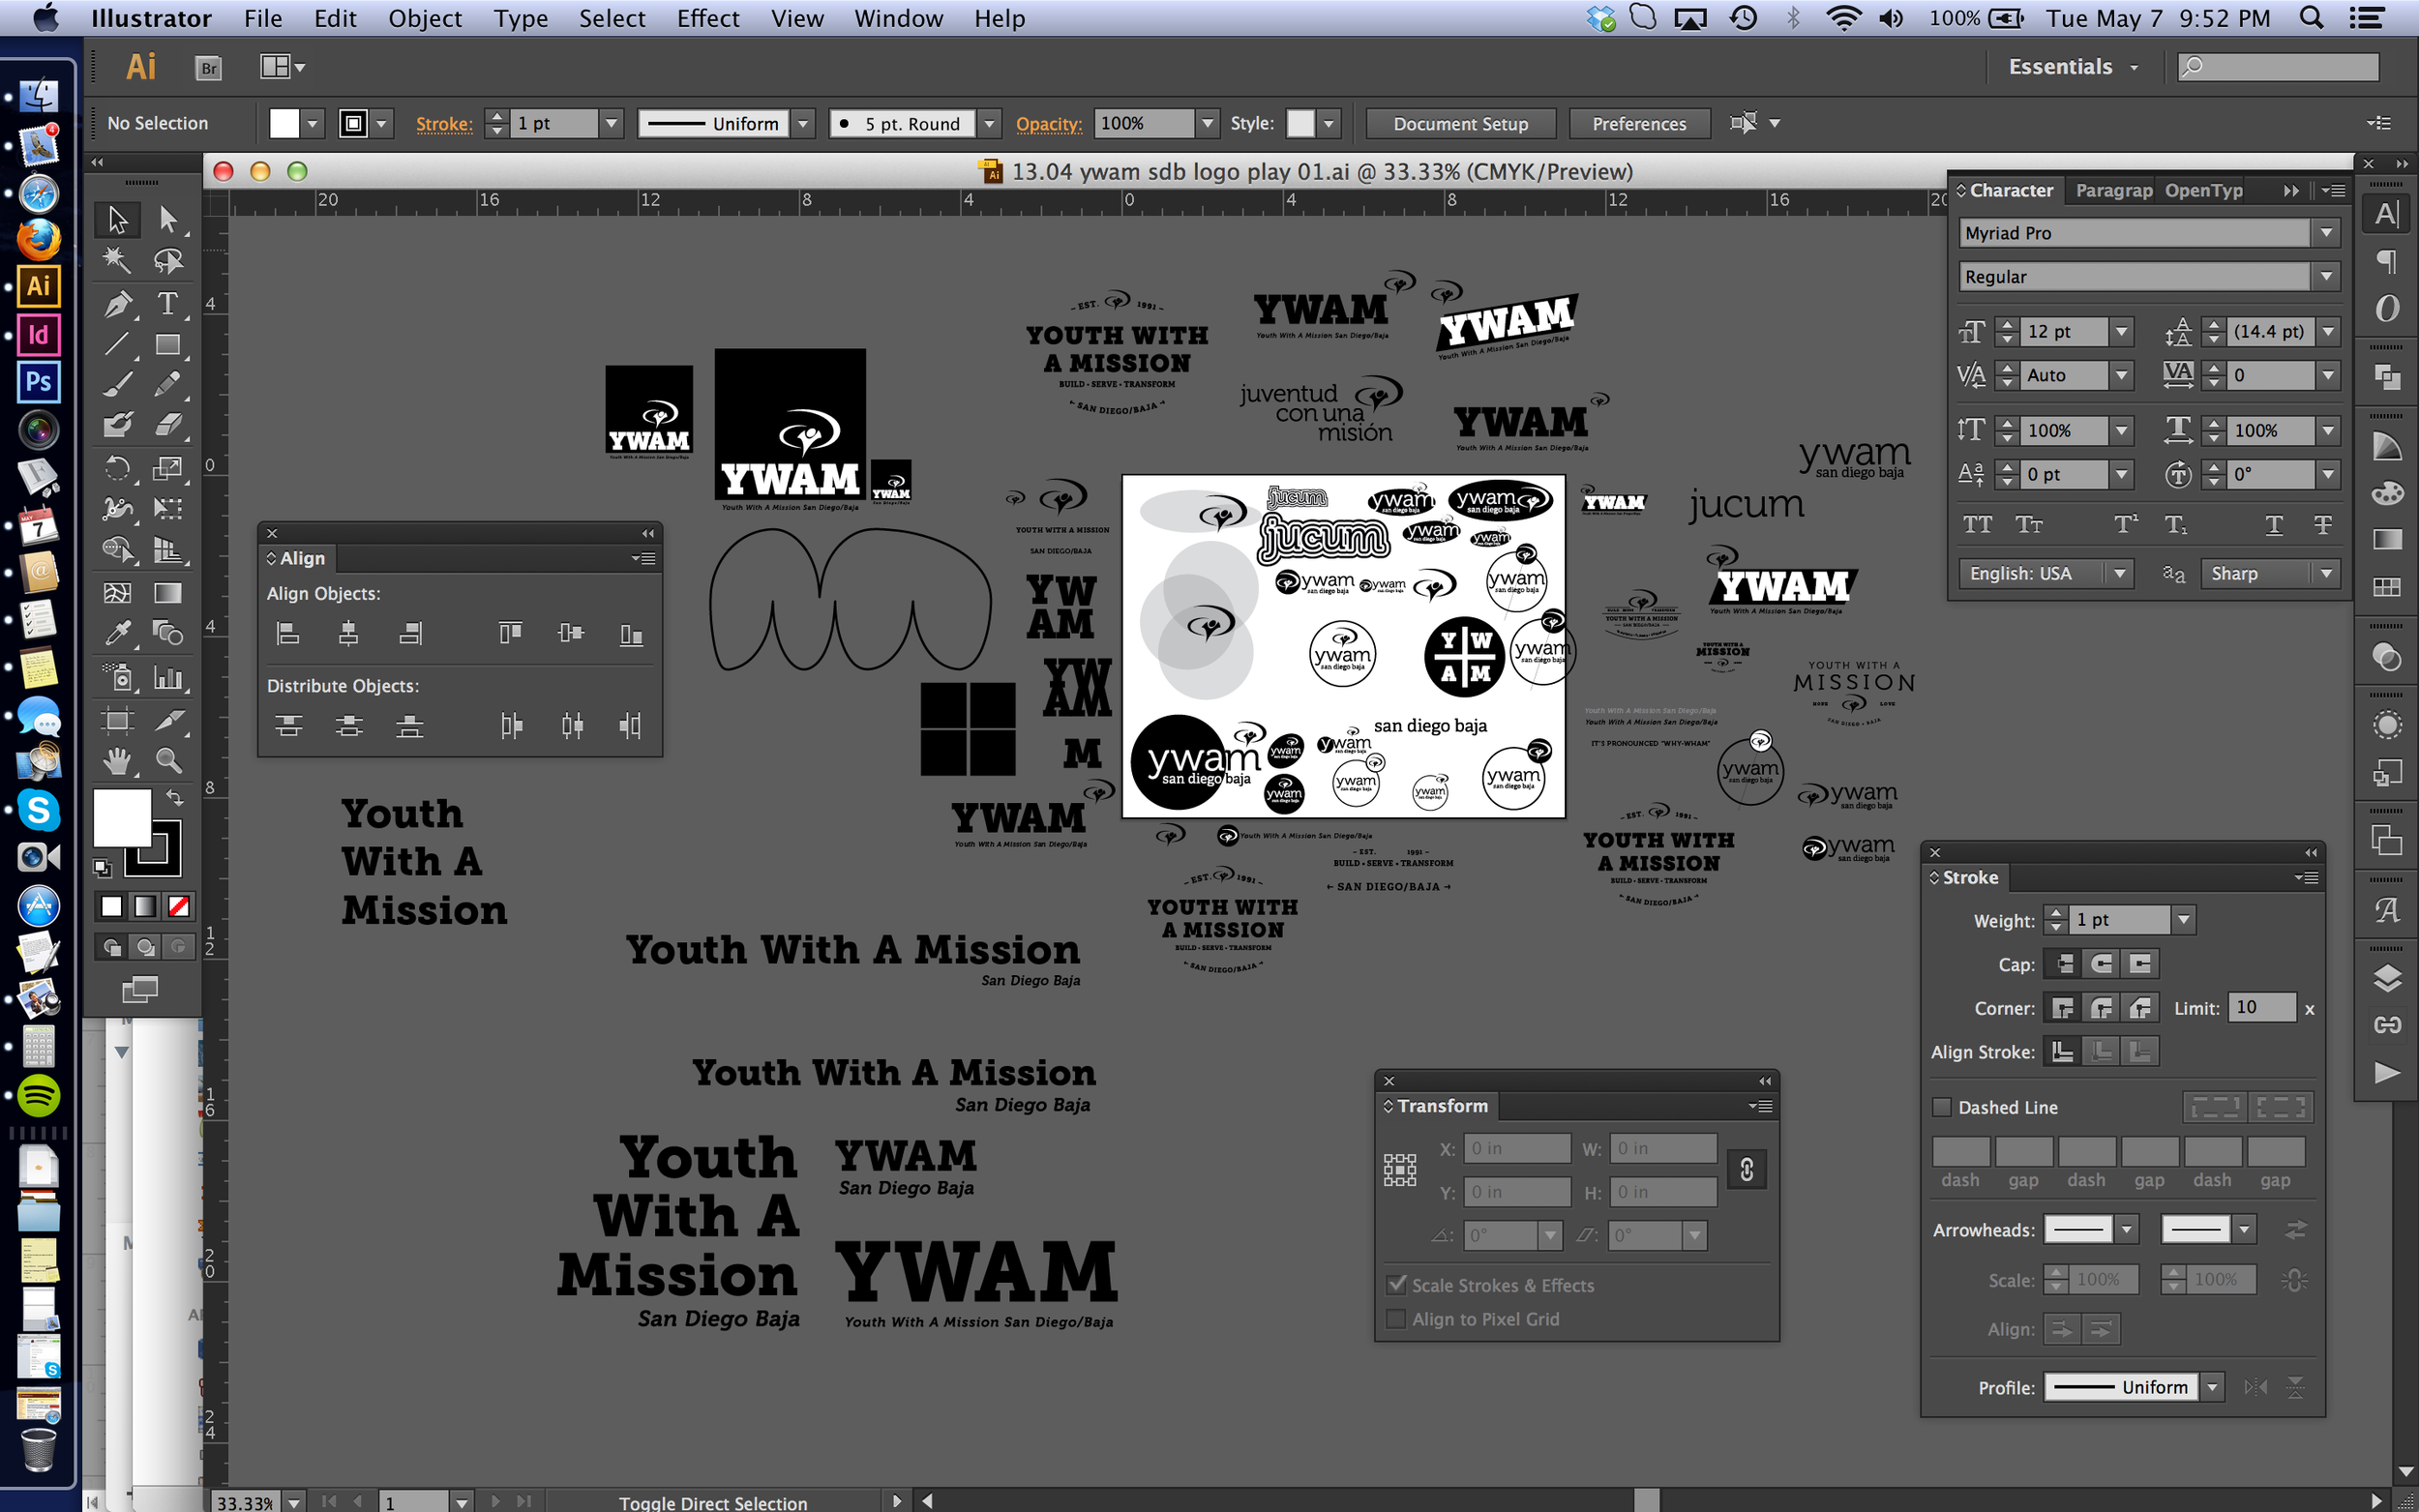Choose Round Join corner in Stroke panel
The width and height of the screenshot is (2419, 1512).
click(2101, 1008)
